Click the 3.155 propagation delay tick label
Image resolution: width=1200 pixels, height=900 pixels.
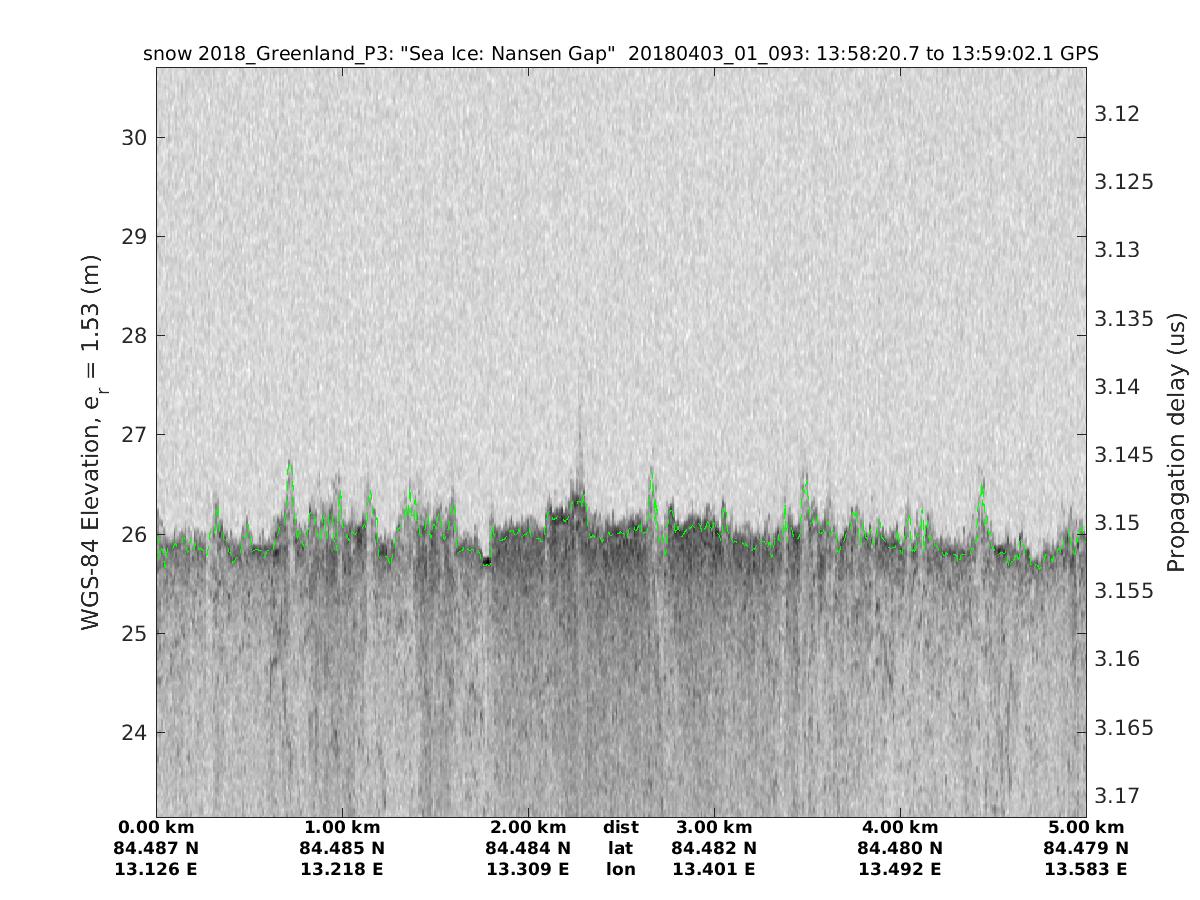(x=1124, y=591)
